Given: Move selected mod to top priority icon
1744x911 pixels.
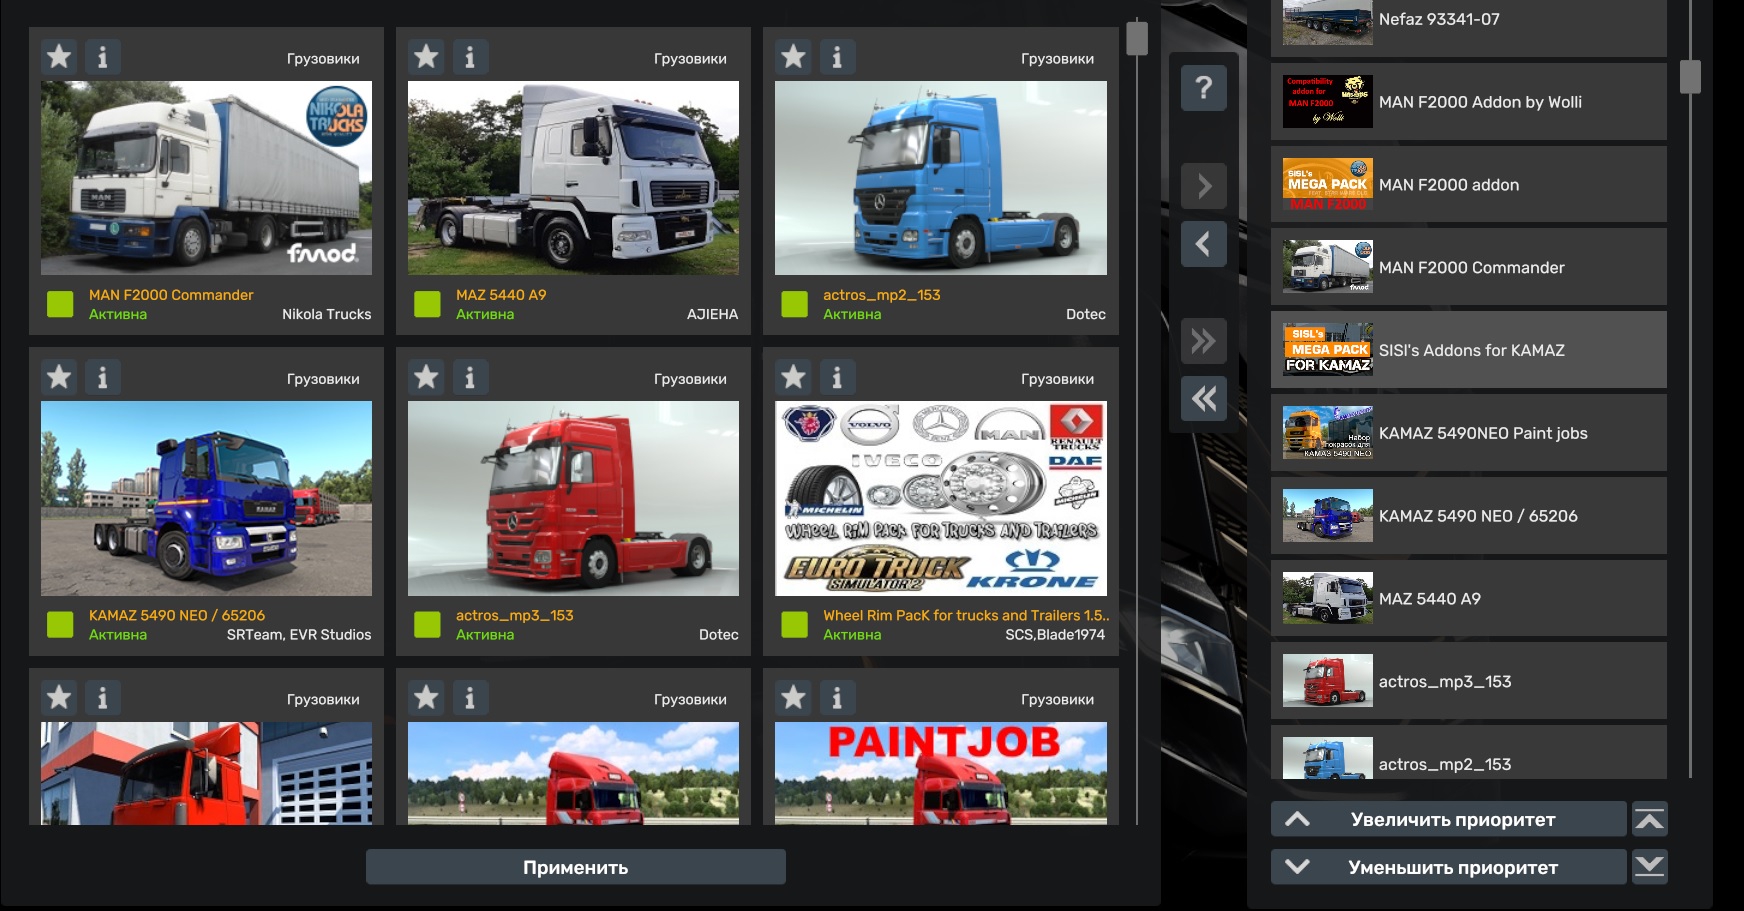Looking at the screenshot, I should pos(1650,820).
